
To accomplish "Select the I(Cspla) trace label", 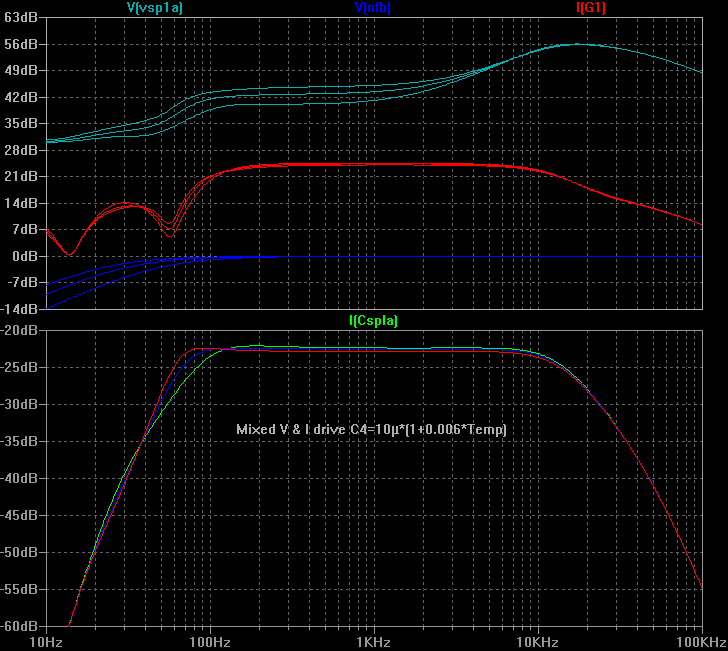I will (x=373, y=321).
